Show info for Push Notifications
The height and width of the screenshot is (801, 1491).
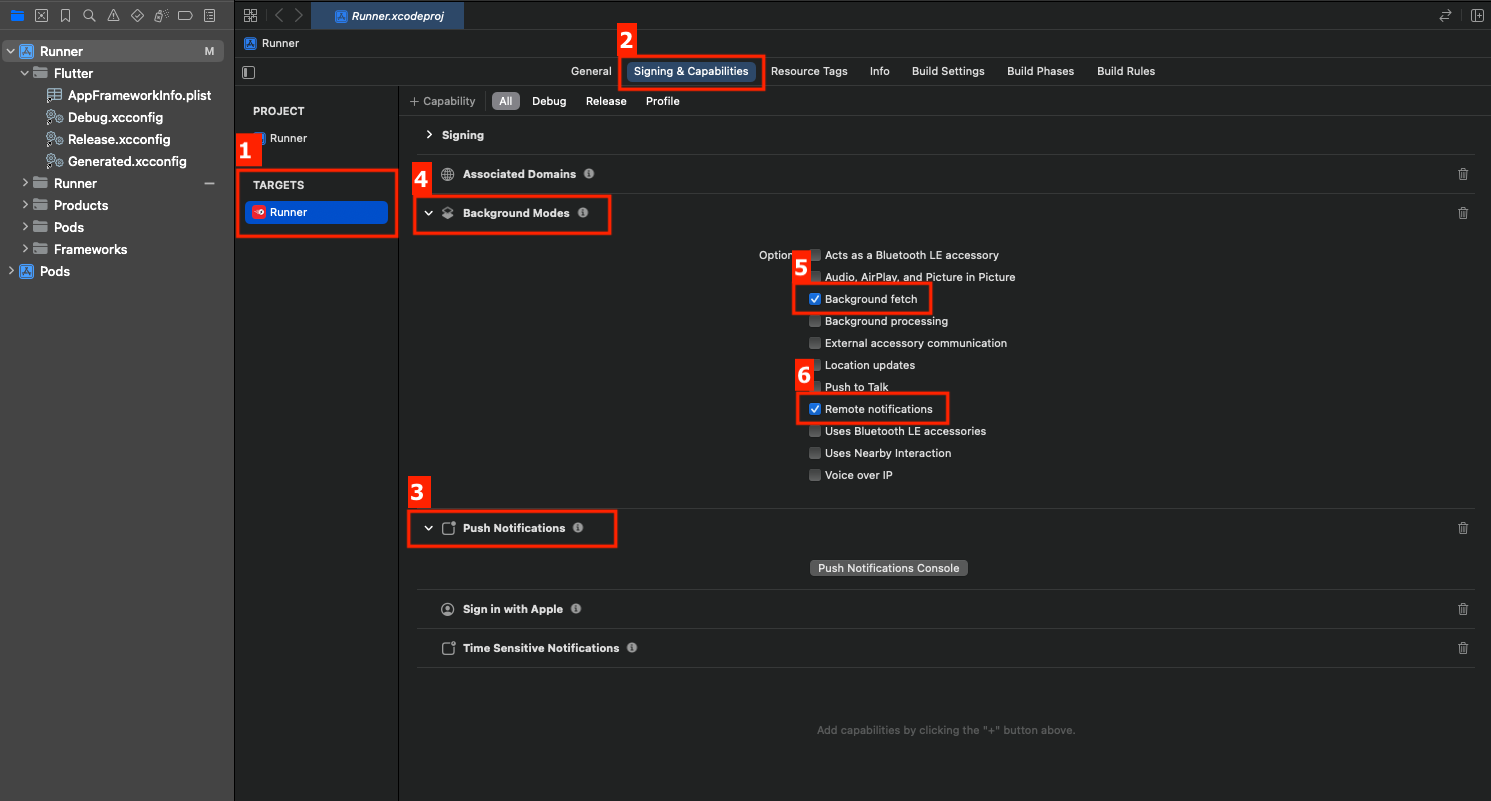[578, 528]
